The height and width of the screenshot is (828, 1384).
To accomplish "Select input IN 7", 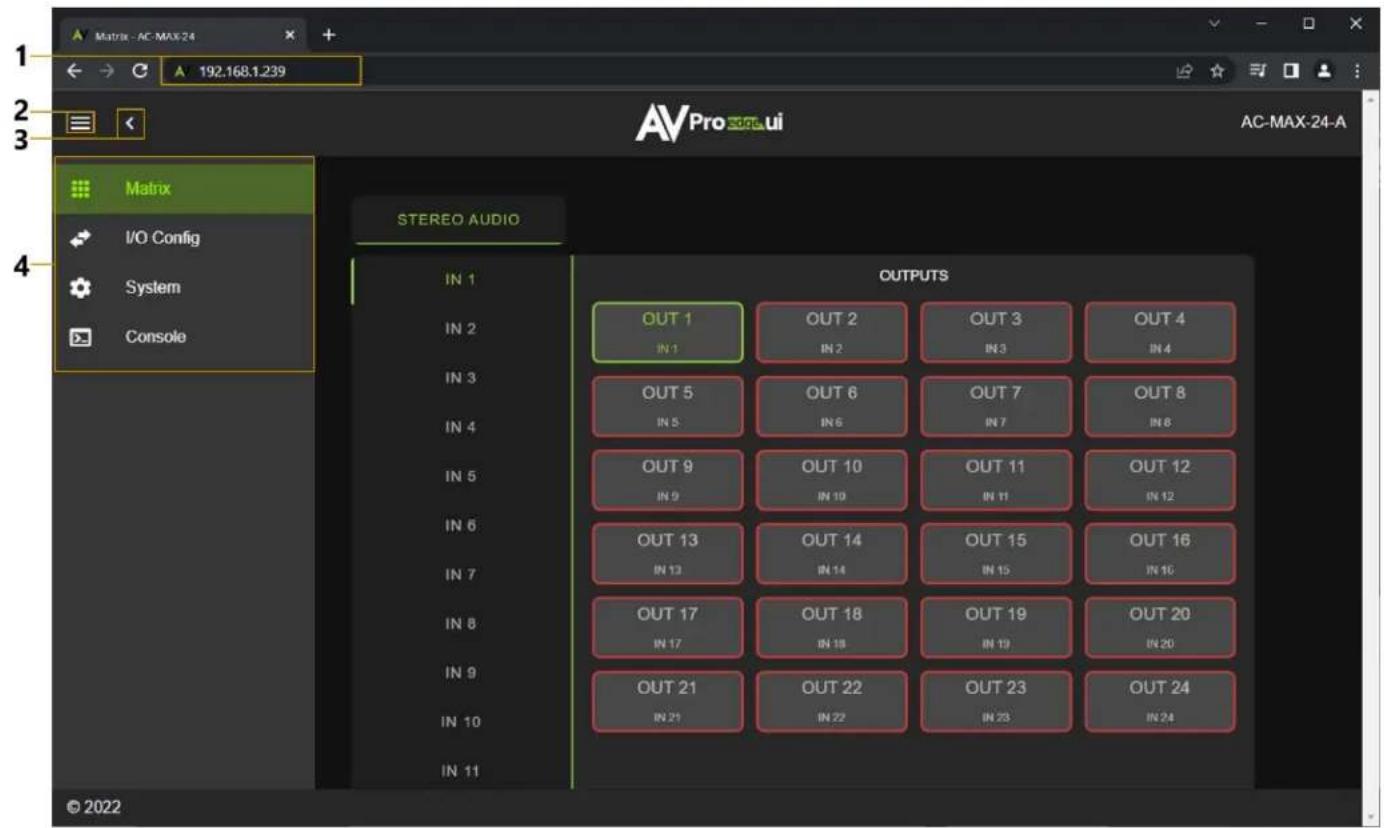I will pyautogui.click(x=460, y=575).
